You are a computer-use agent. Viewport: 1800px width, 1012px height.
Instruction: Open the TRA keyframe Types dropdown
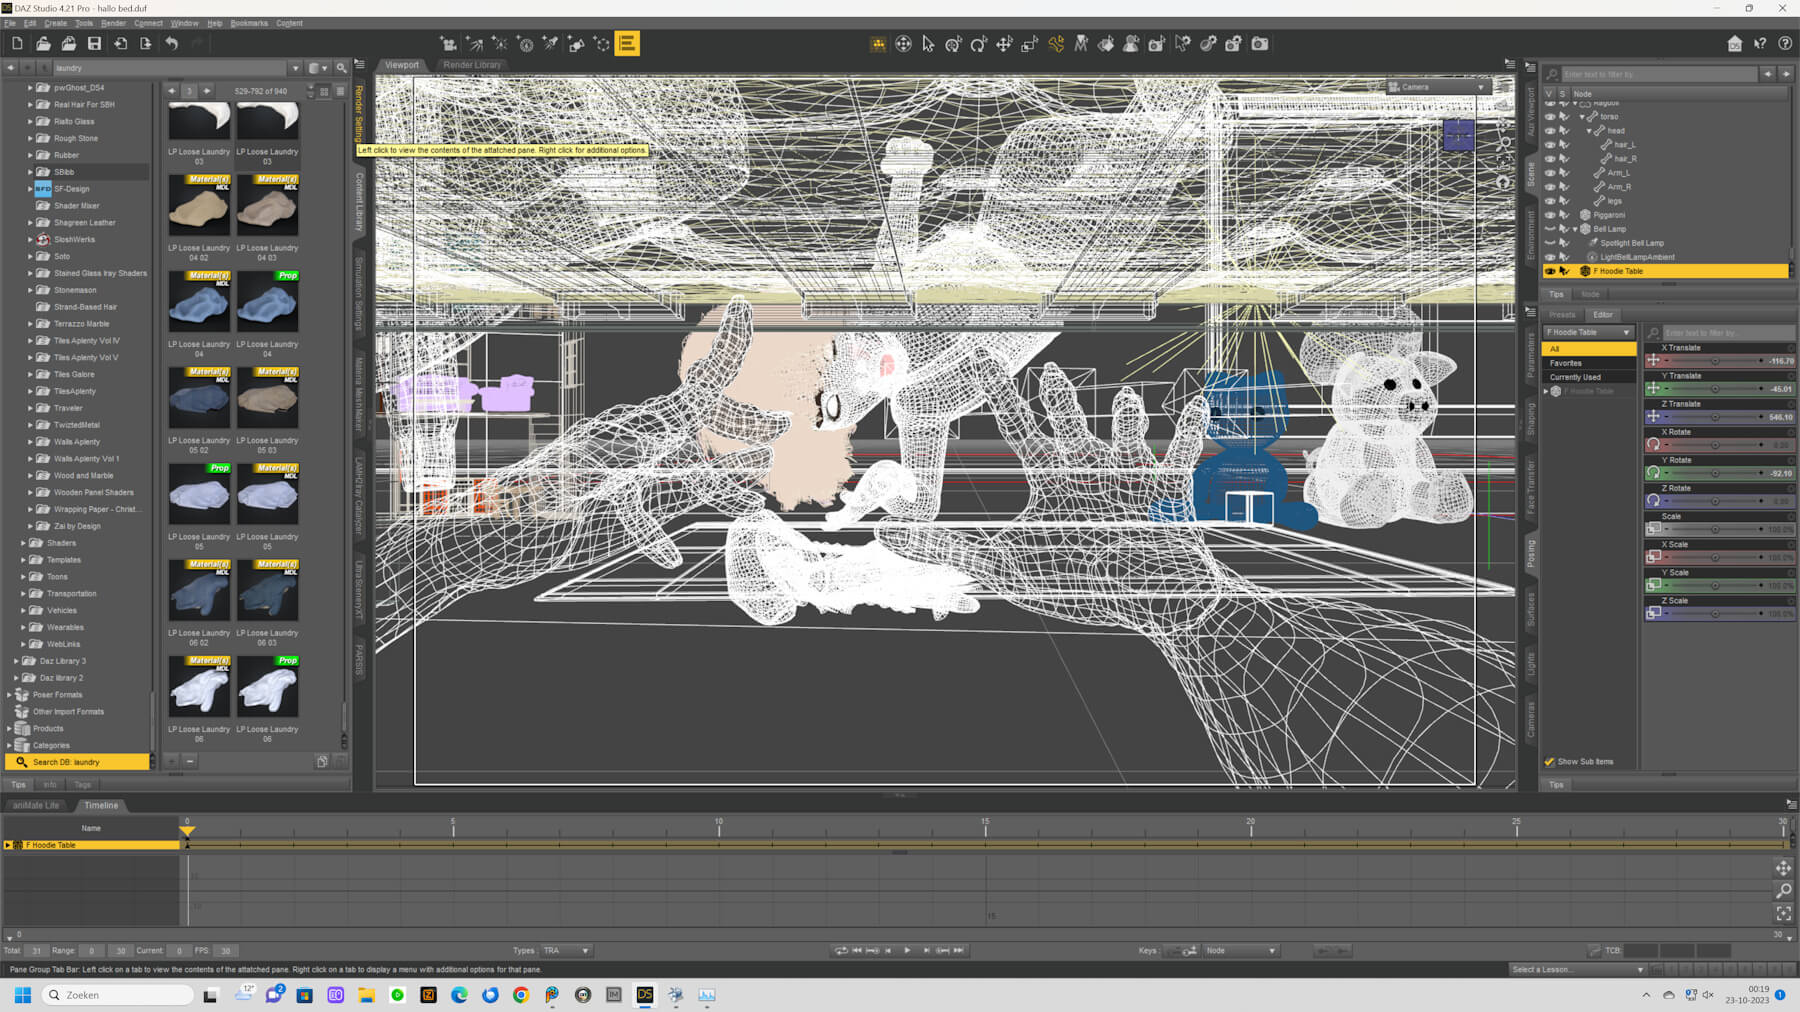click(x=566, y=951)
